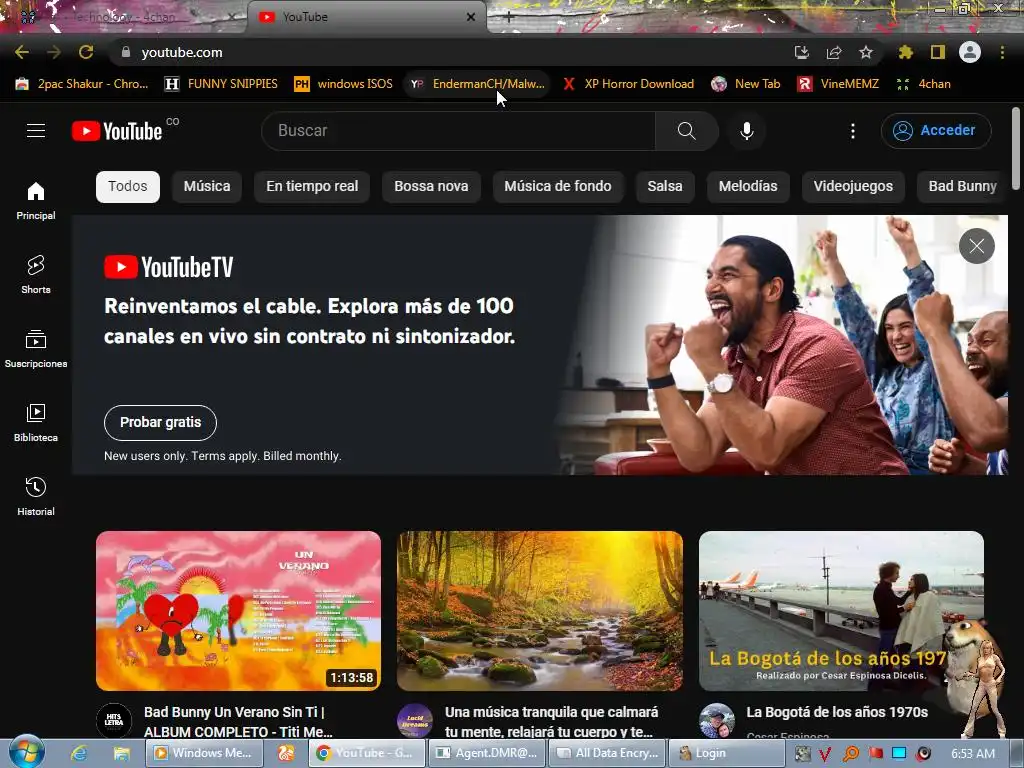
Task: Launch Internet Explorer from taskbar
Action: 79,753
